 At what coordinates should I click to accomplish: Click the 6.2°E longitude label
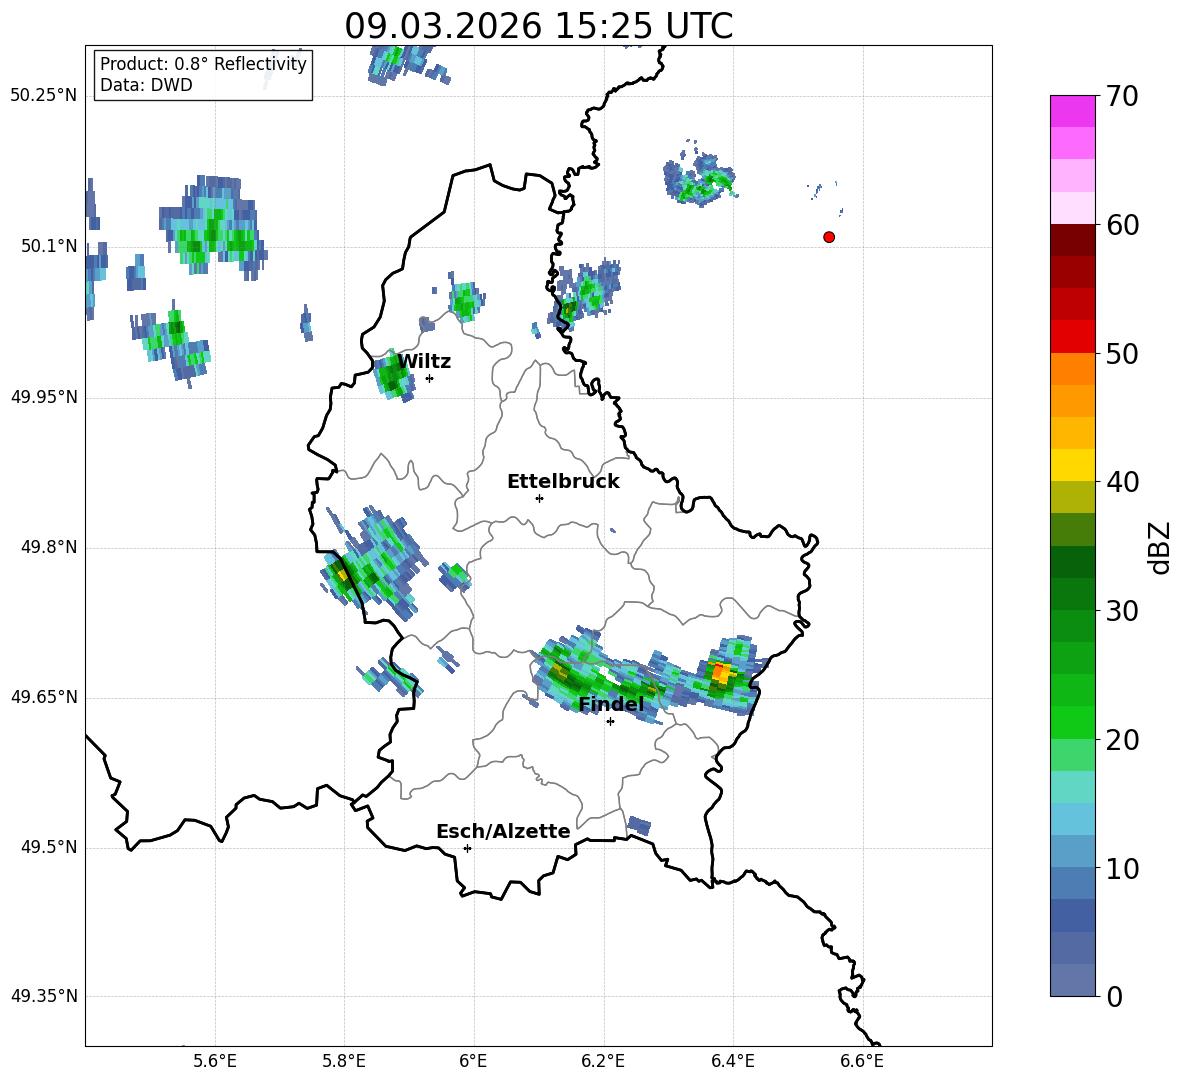point(603,1061)
